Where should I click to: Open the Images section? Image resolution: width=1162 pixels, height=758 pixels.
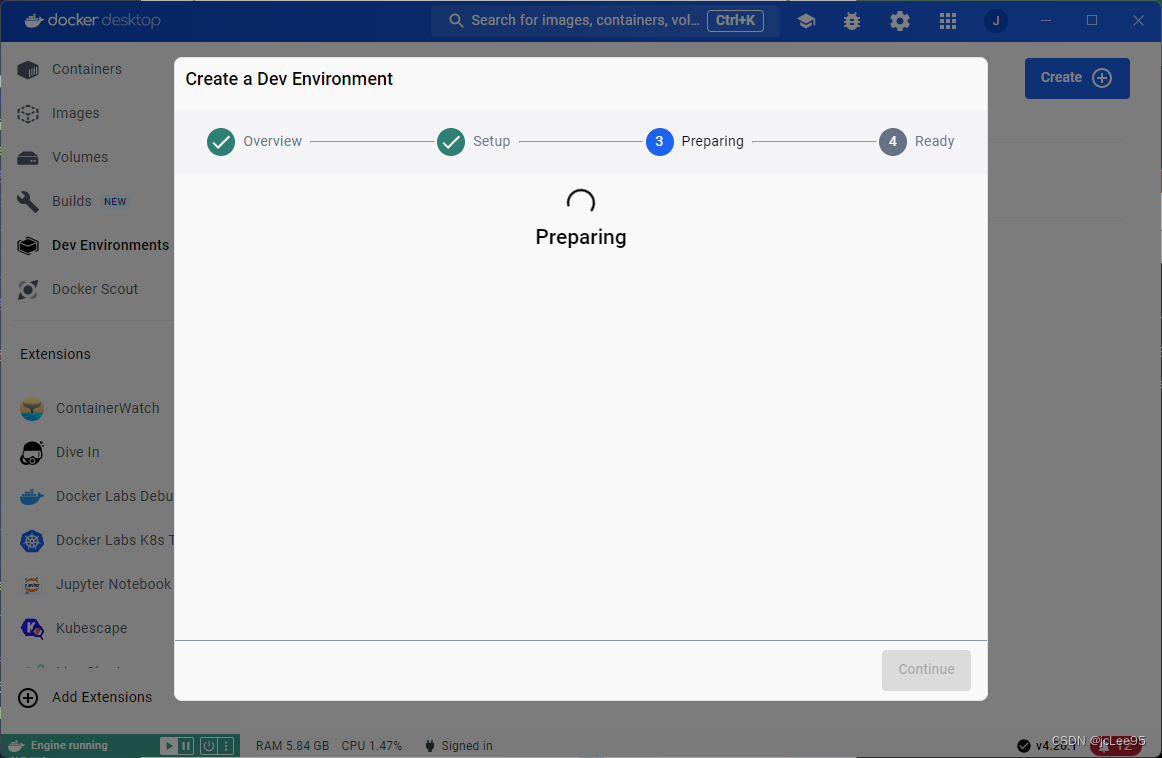tap(87, 113)
